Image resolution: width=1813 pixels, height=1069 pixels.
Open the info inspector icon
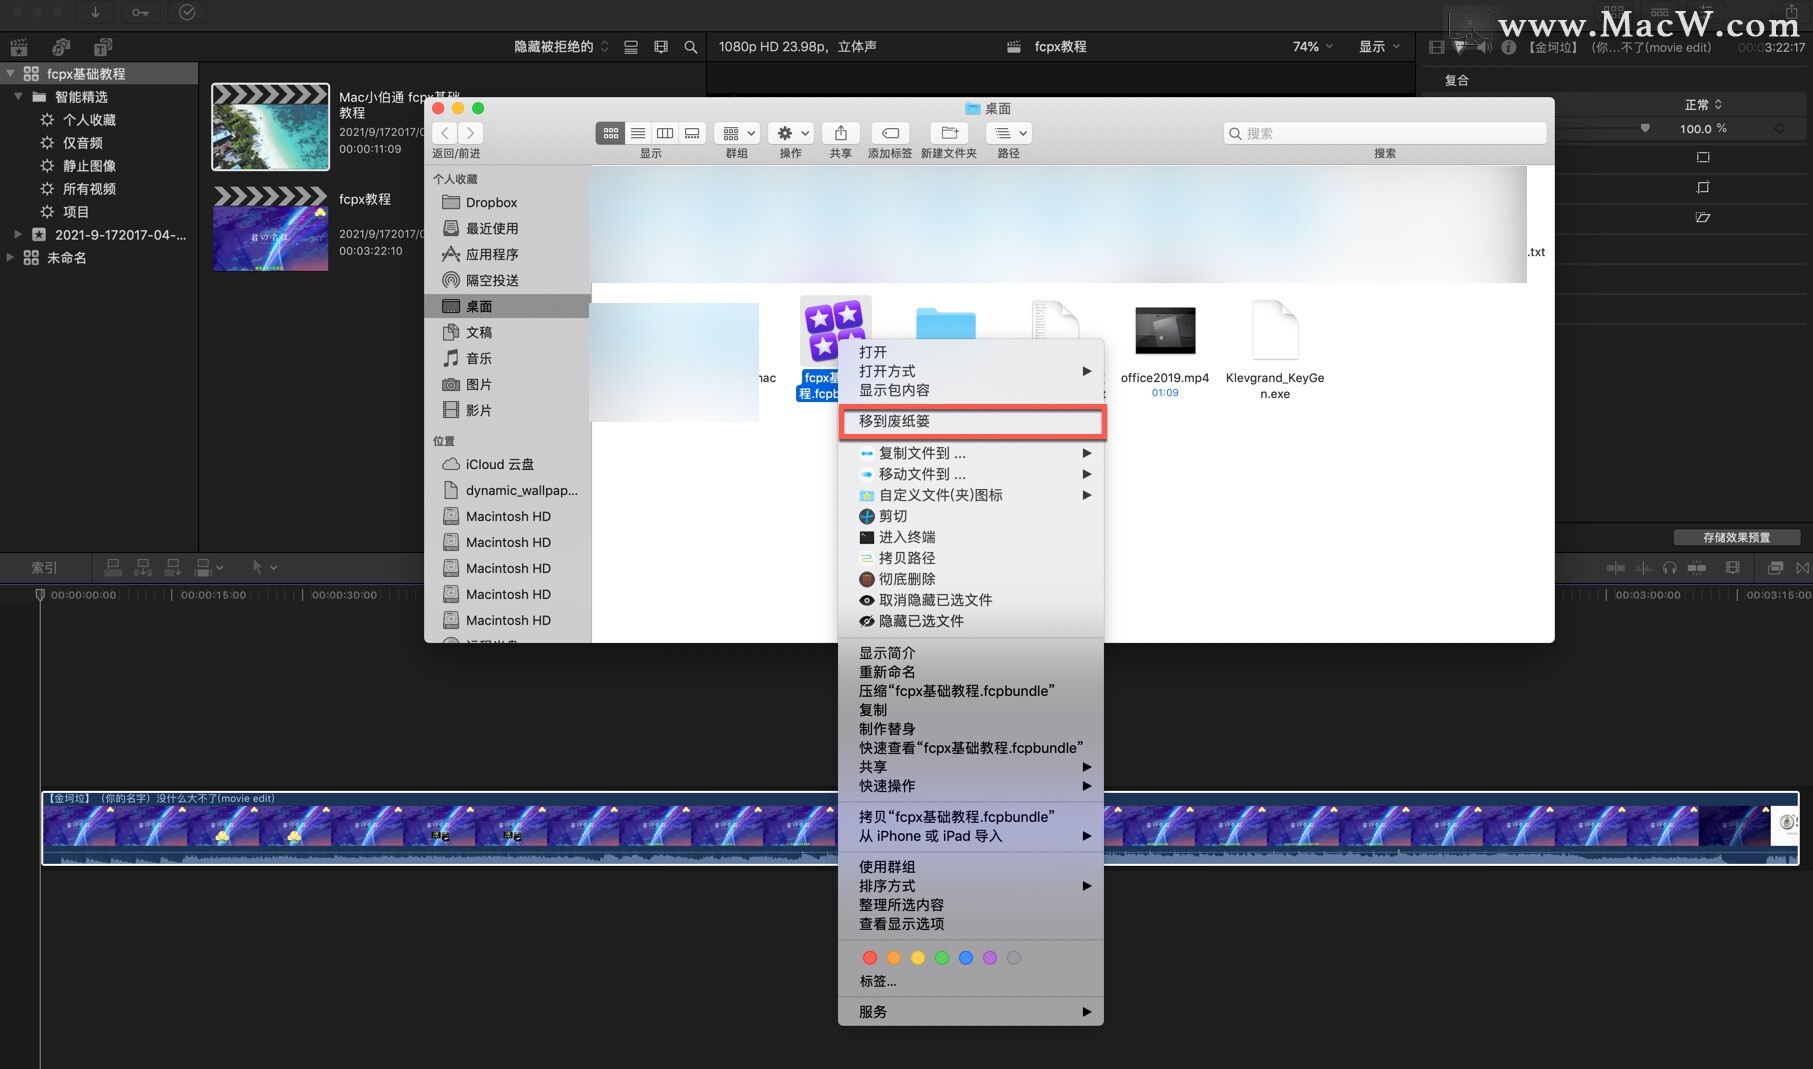(x=1509, y=47)
